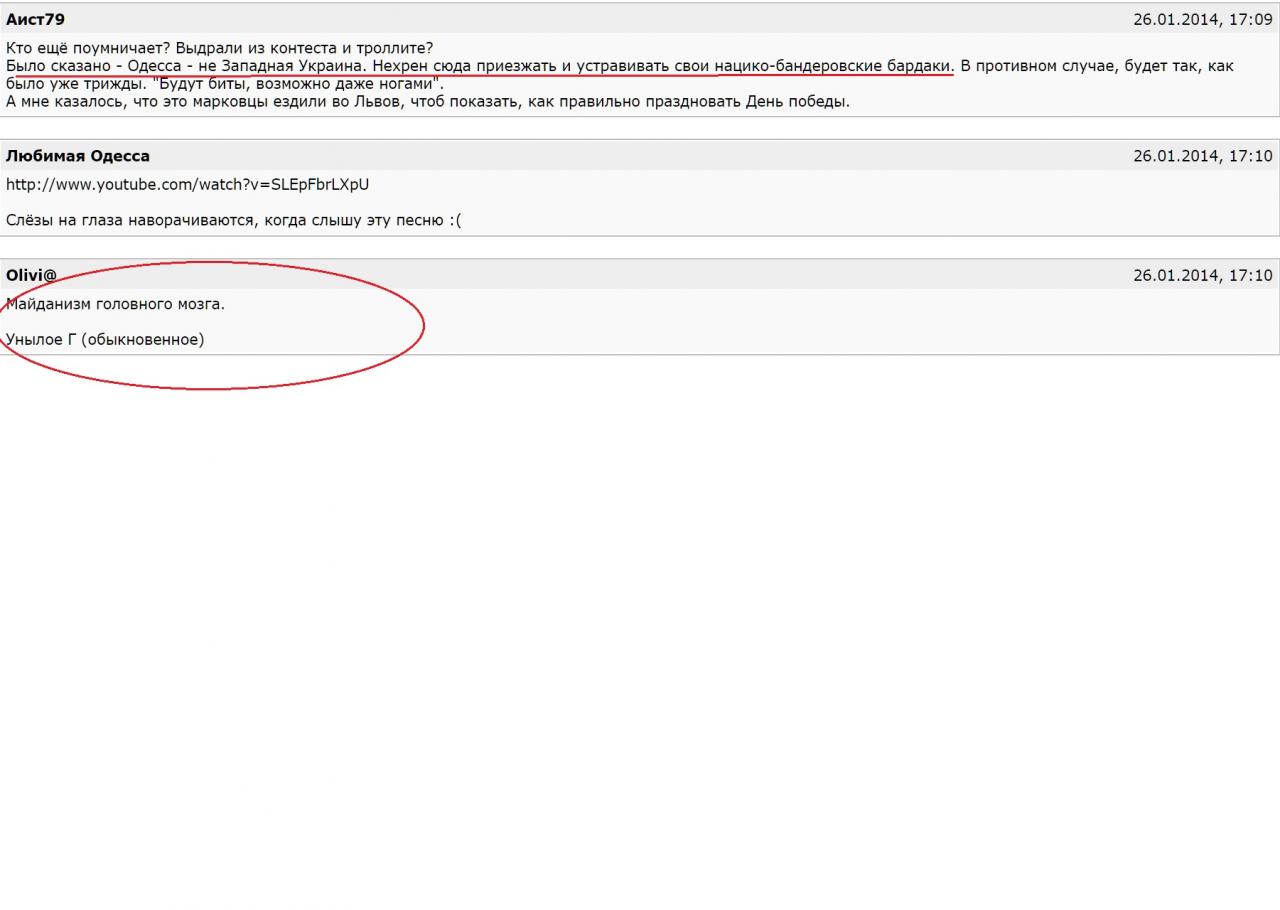The image size is (1280, 910).
Task: Click the 17:09 timestamp on Аист79's post
Action: click(1202, 19)
